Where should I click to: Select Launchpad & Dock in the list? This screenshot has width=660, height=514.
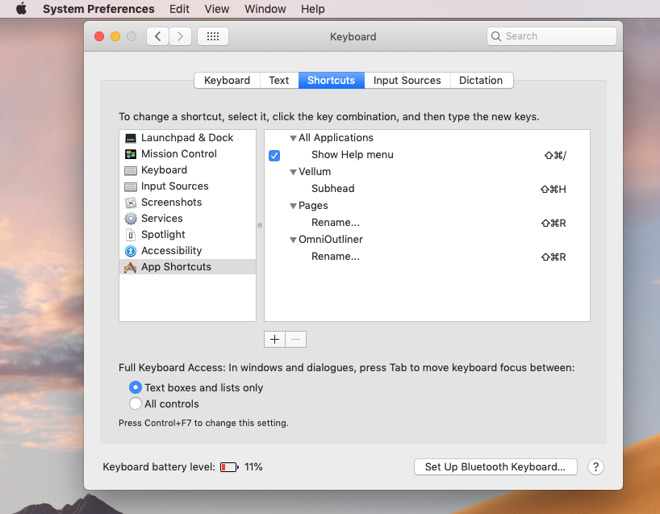pos(188,138)
